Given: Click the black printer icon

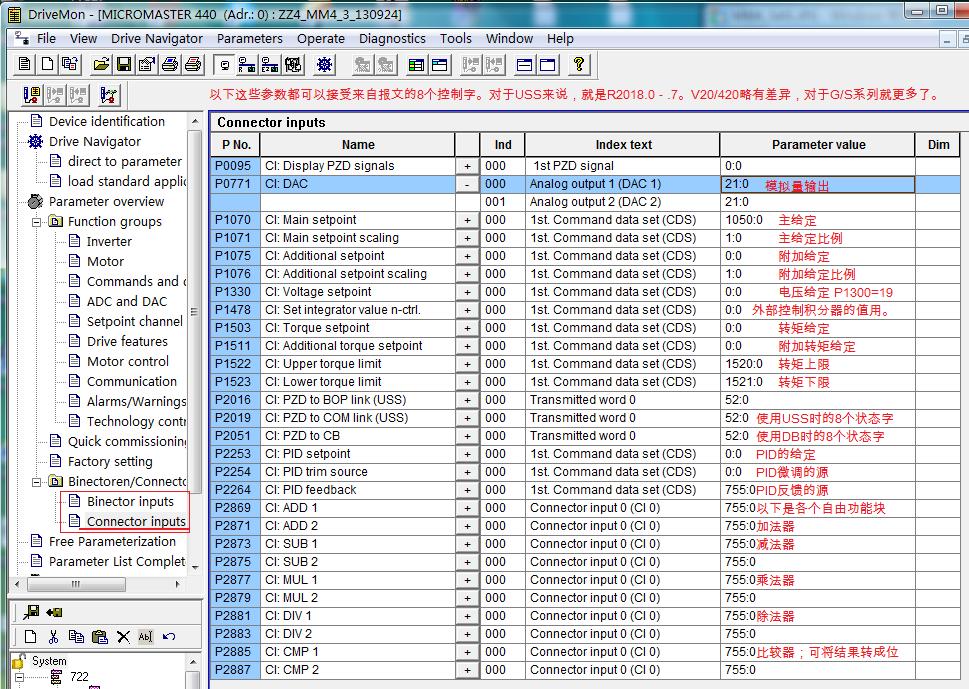Looking at the screenshot, I should tap(170, 64).
